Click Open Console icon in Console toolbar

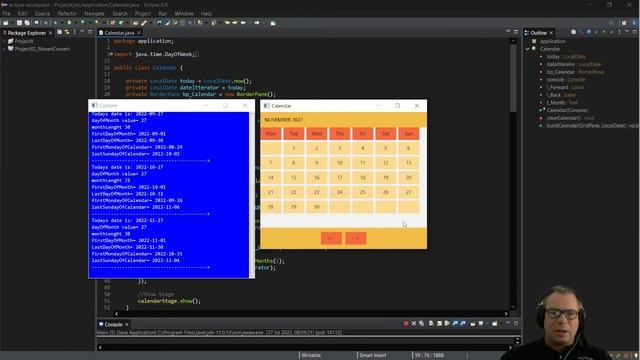(495, 324)
